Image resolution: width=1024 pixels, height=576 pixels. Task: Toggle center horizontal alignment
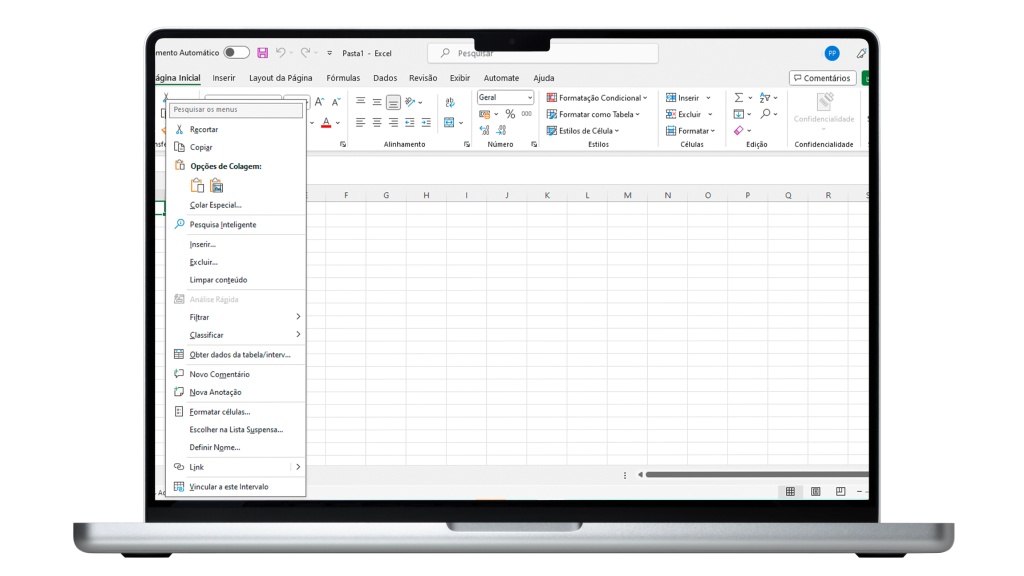tap(377, 123)
